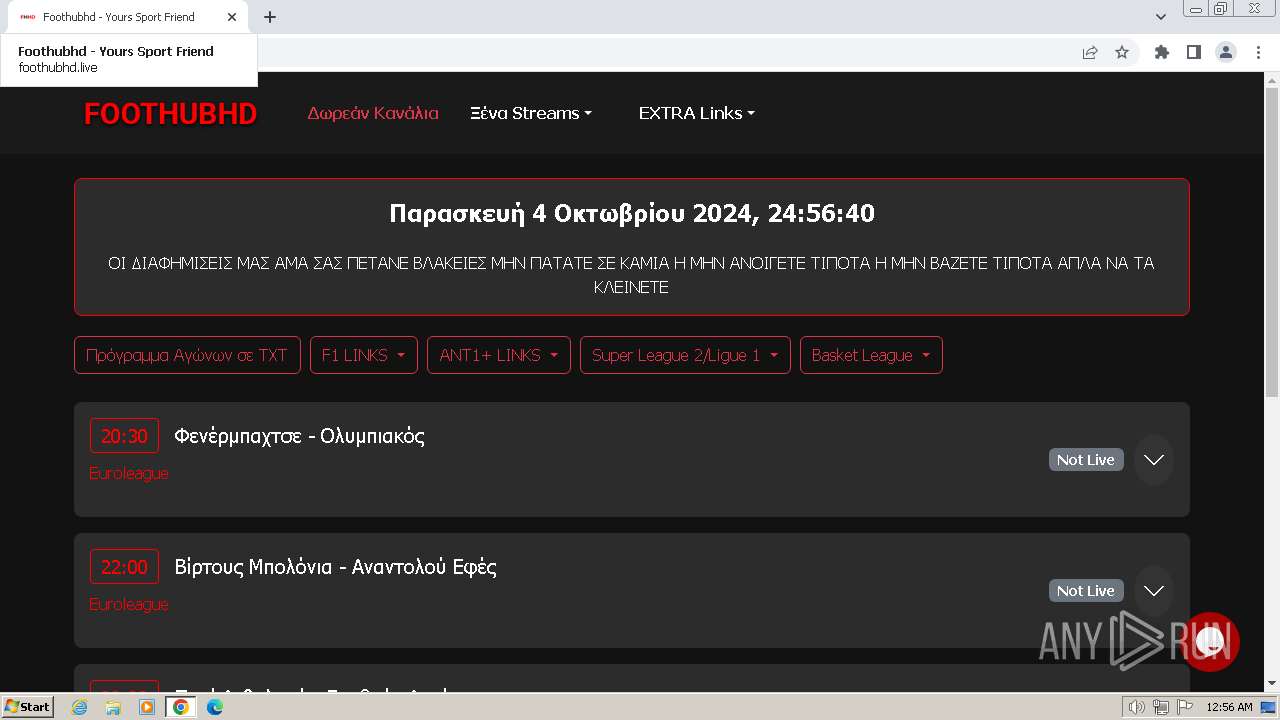Select the 22:00 time label
This screenshot has width=1280, height=720.
[124, 567]
